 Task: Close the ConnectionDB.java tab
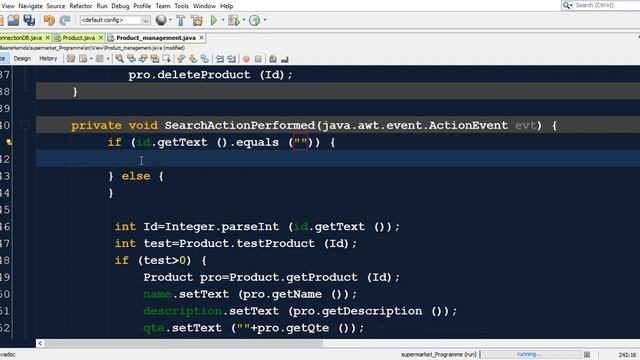pos(47,38)
